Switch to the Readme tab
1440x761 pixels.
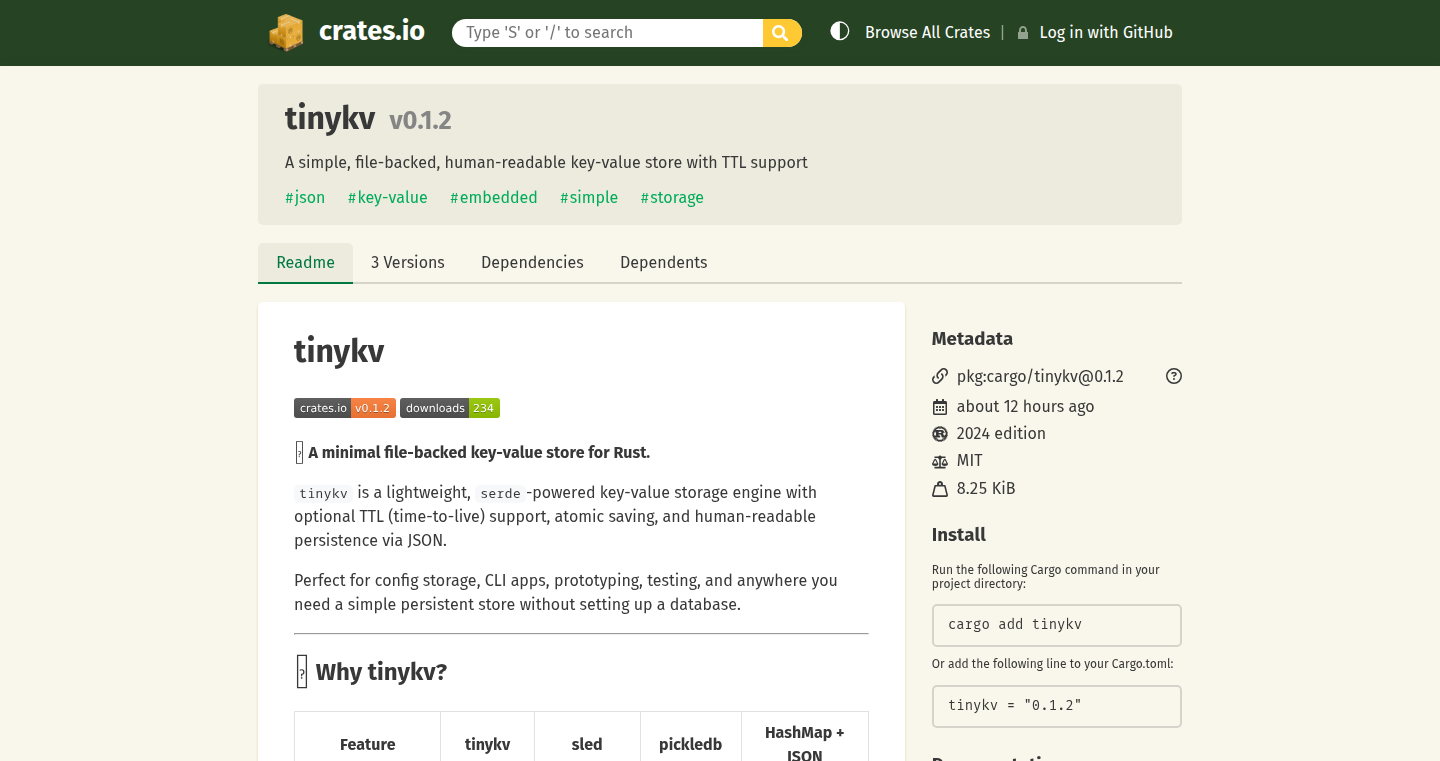(305, 263)
